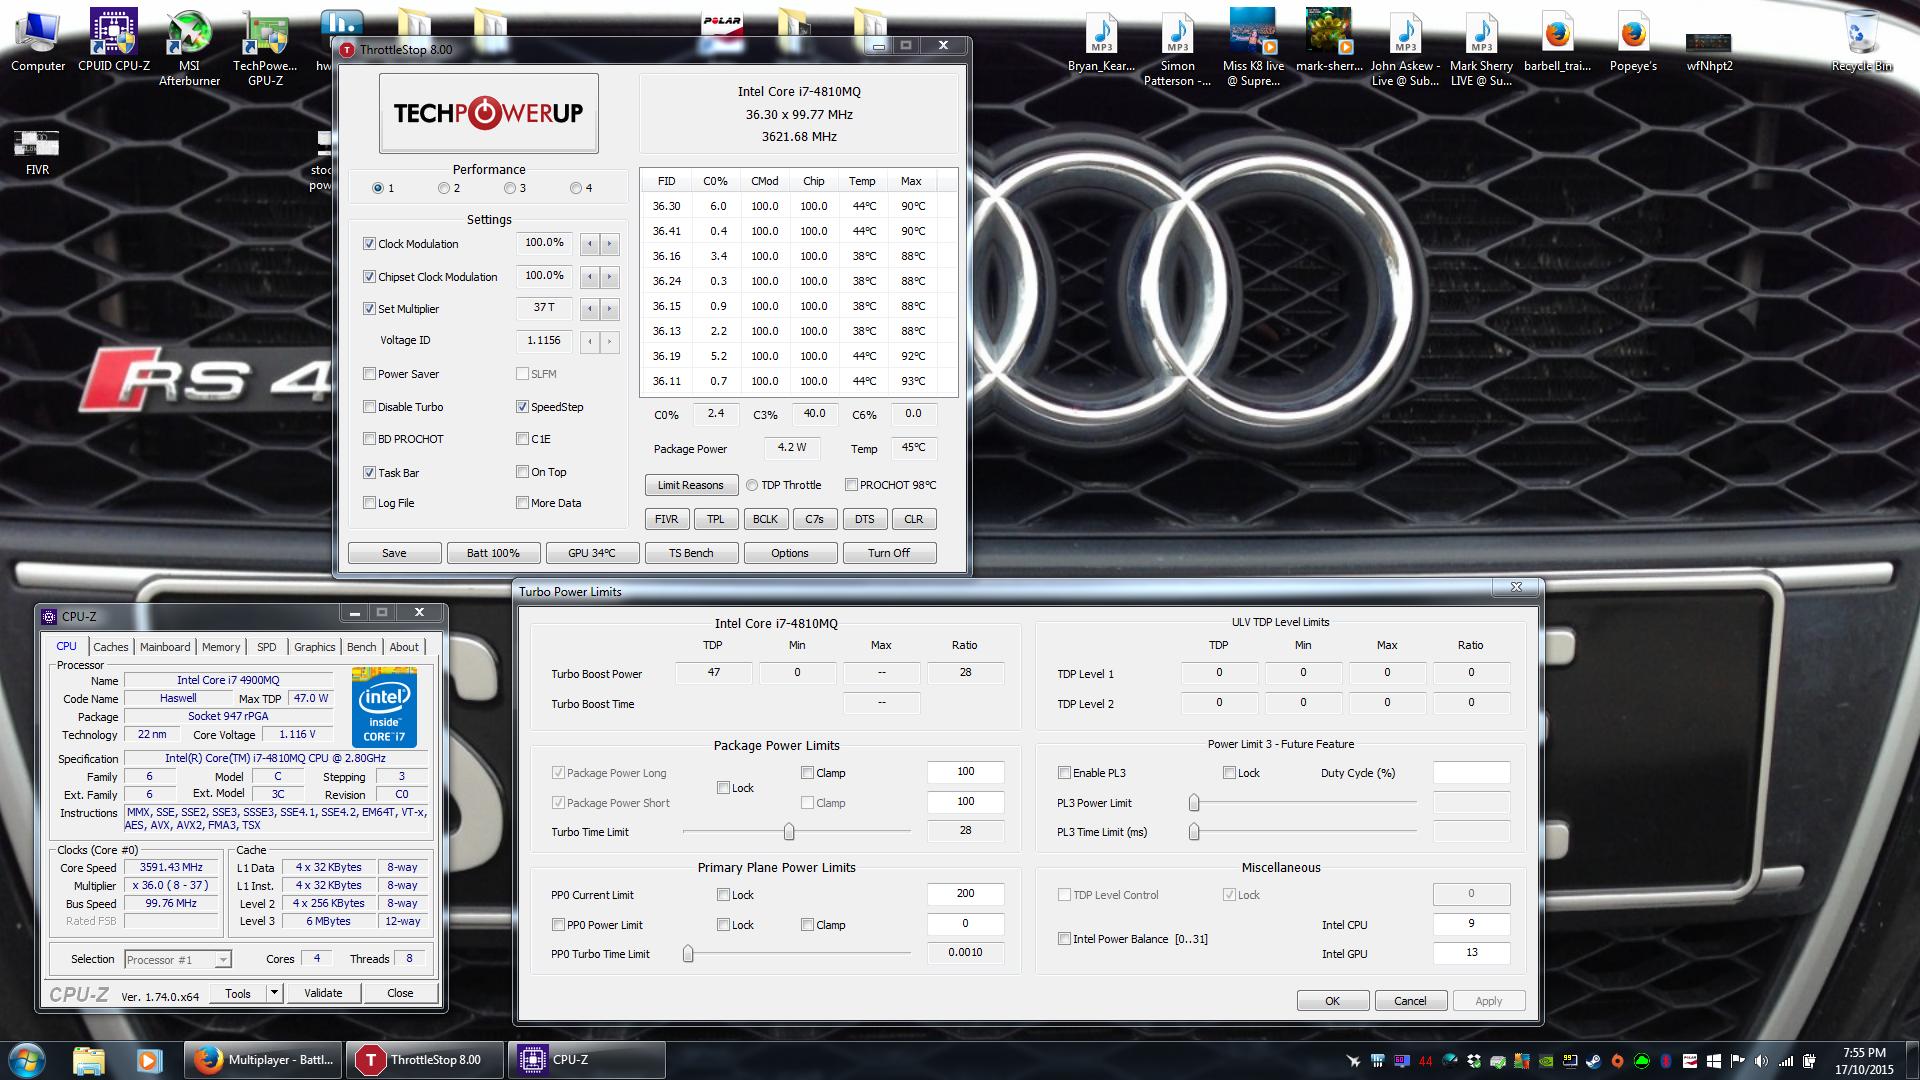Switch to Firefox Multiplayer Battlefield taskbar item
This screenshot has height=1080, width=1920.
coord(264,1060)
